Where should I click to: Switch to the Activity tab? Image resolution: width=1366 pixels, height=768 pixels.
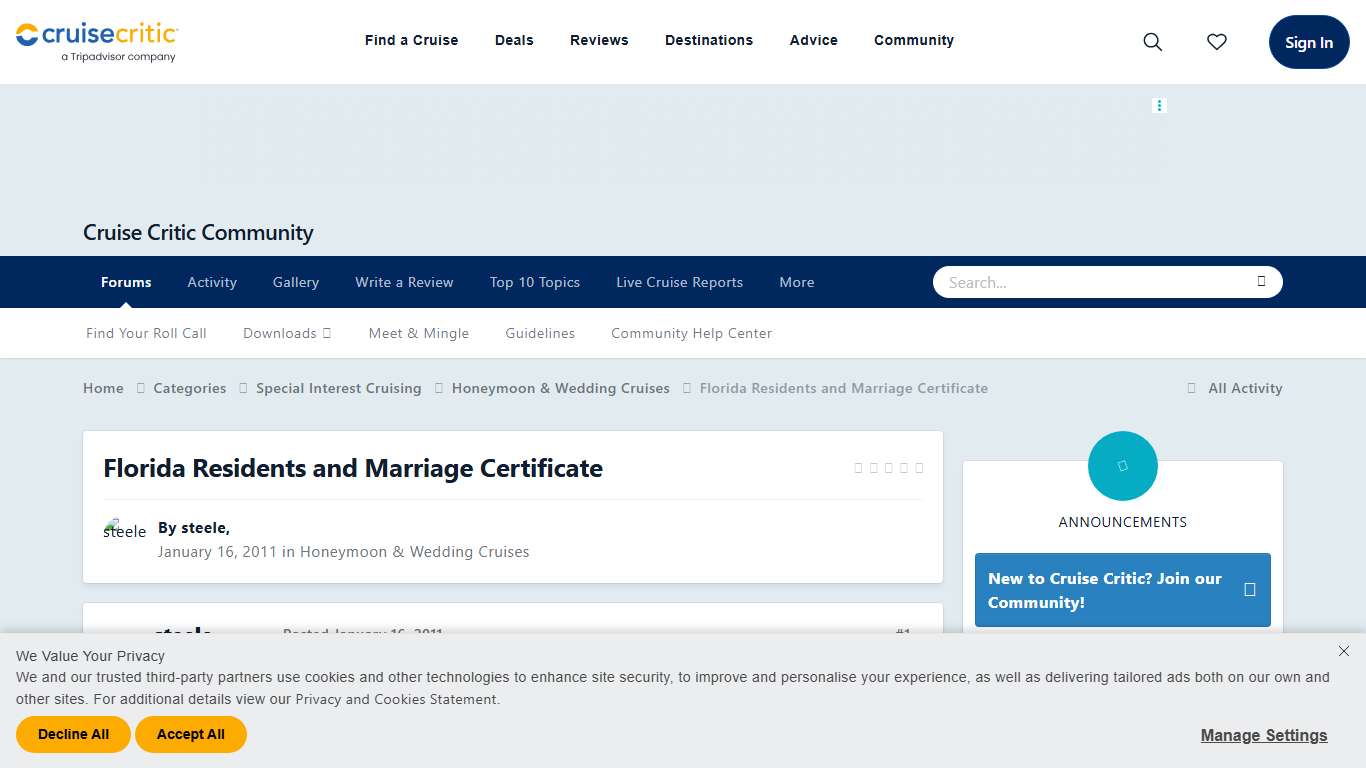point(211,282)
